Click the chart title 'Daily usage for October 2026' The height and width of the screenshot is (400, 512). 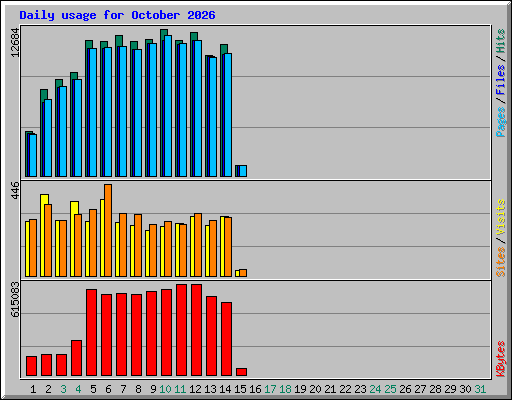click(117, 15)
